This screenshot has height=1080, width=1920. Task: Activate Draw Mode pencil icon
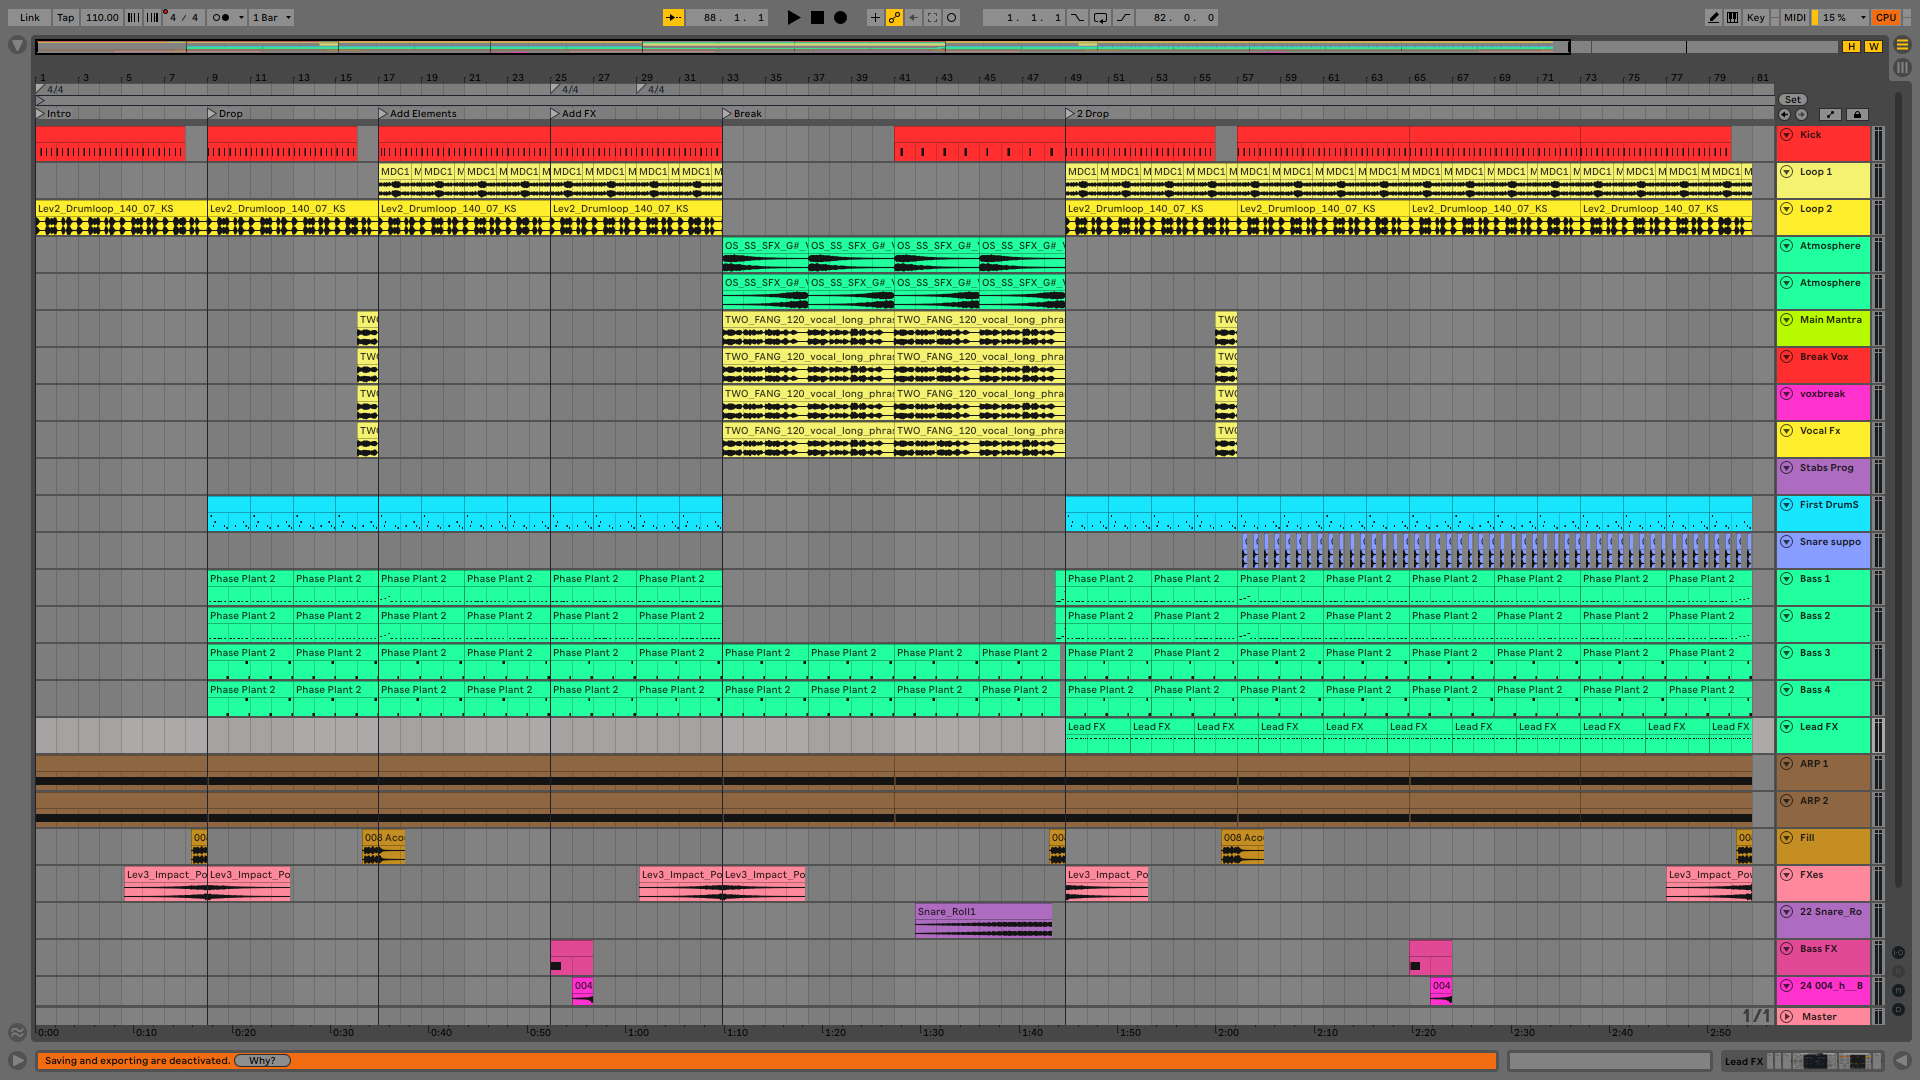1714,17
